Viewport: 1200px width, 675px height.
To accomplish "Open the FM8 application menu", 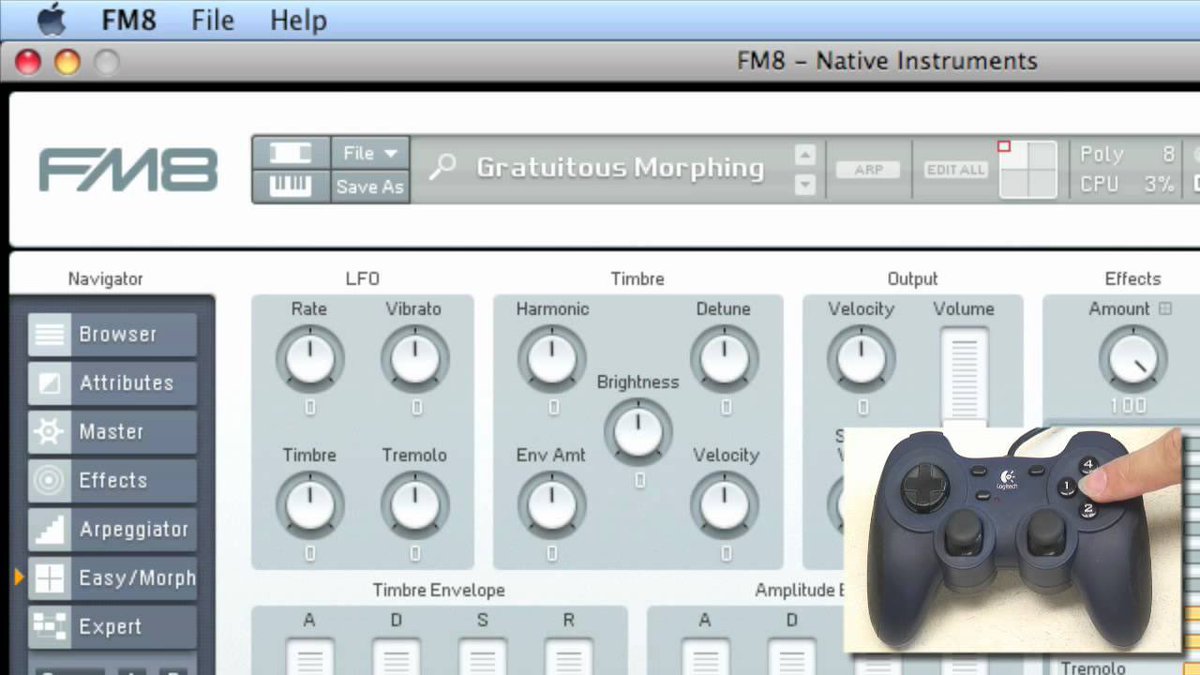I will 129,20.
